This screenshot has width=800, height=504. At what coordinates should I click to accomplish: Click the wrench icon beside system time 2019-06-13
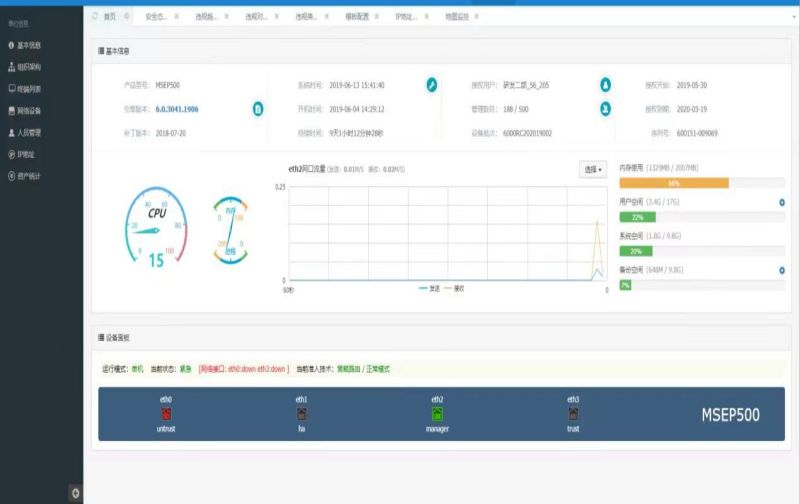pos(432,85)
